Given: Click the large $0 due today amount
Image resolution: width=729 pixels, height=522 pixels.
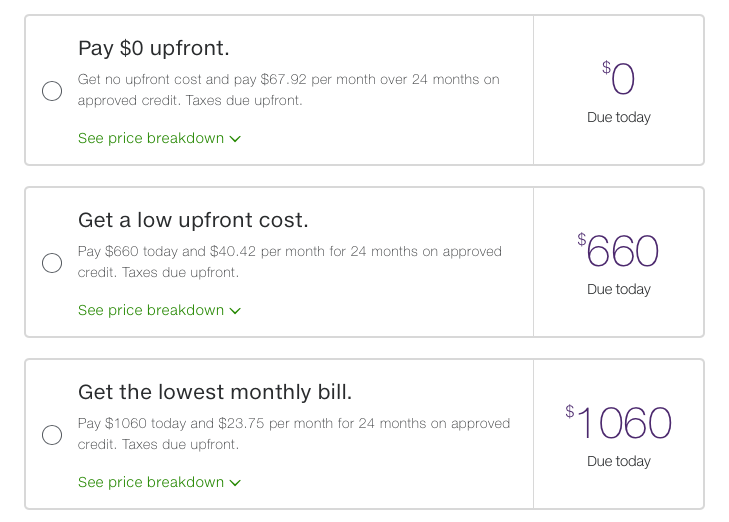Looking at the screenshot, I should [621, 79].
